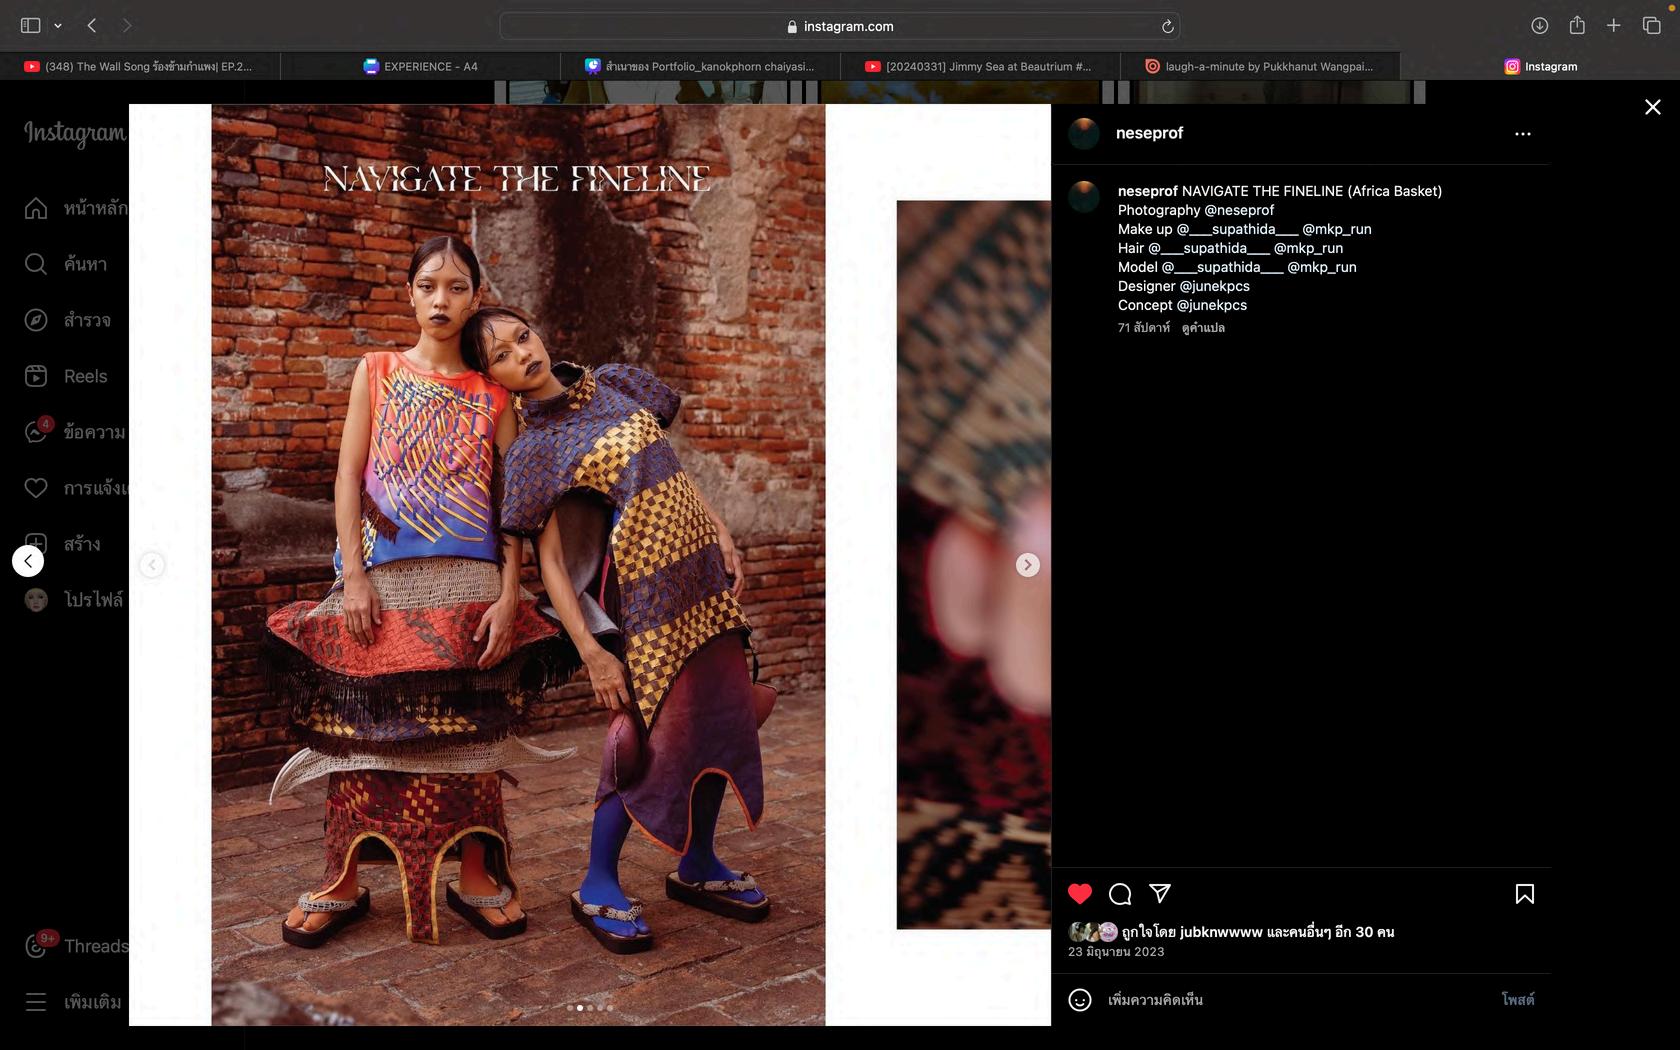Open @junekpcs mention on Designer line
Viewport: 1680px width, 1050px height.
(1214, 286)
